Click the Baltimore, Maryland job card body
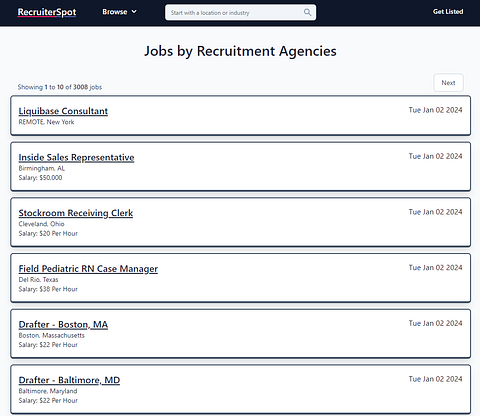The height and width of the screenshot is (416, 480). click(240, 389)
